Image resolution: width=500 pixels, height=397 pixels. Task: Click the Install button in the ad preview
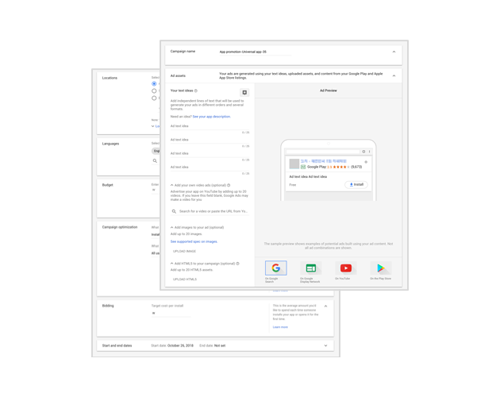point(356,185)
